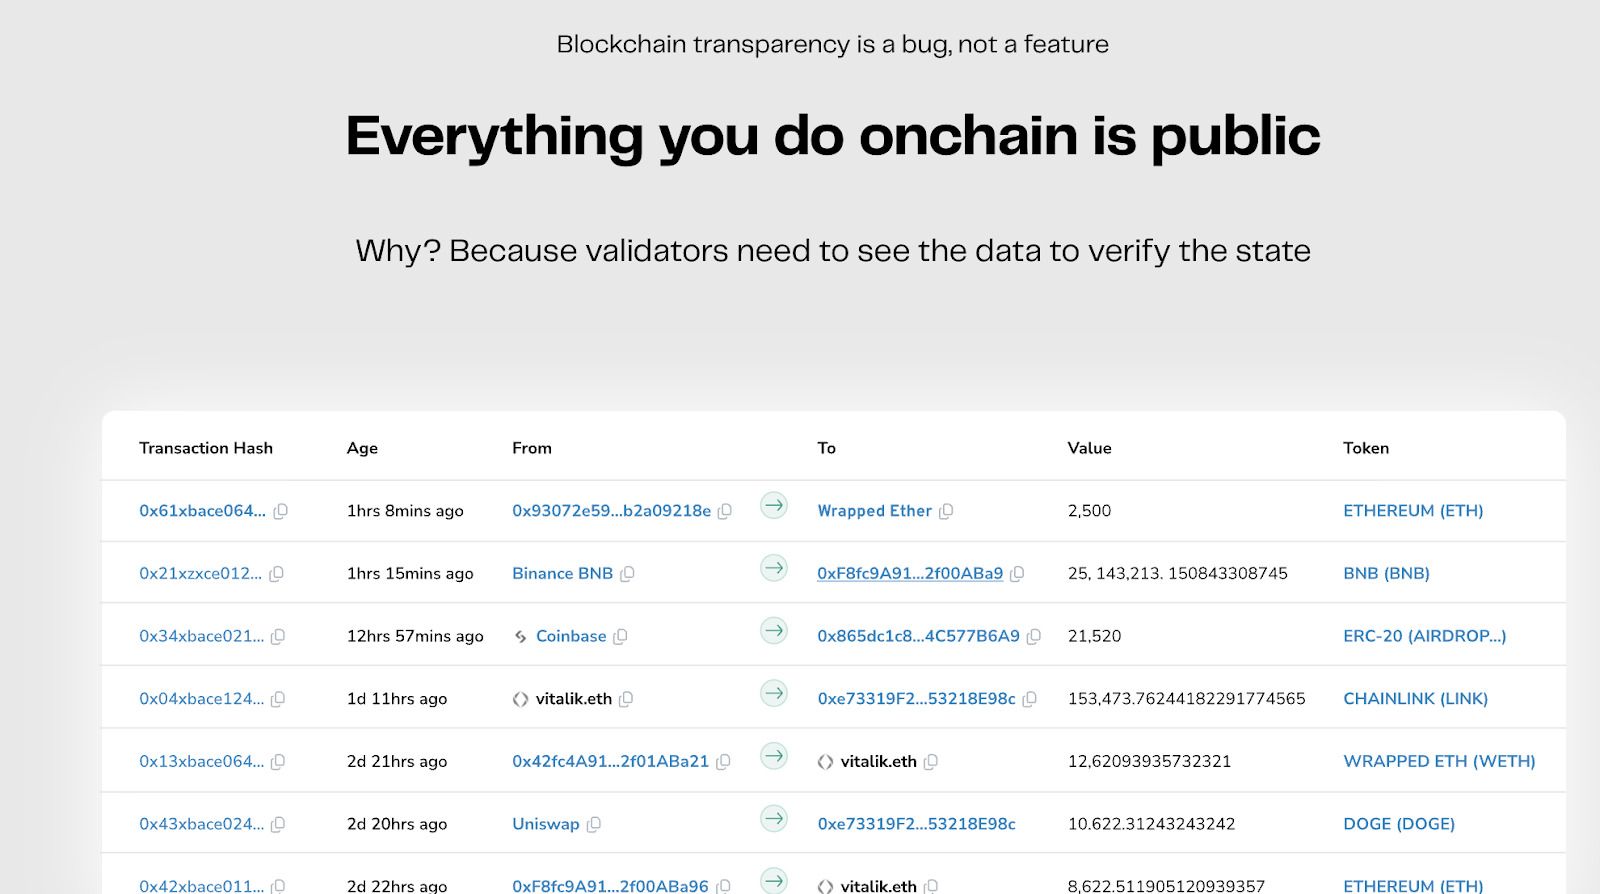Open the Uniswap sender link
Screen dimensions: 1600x894
(x=546, y=824)
